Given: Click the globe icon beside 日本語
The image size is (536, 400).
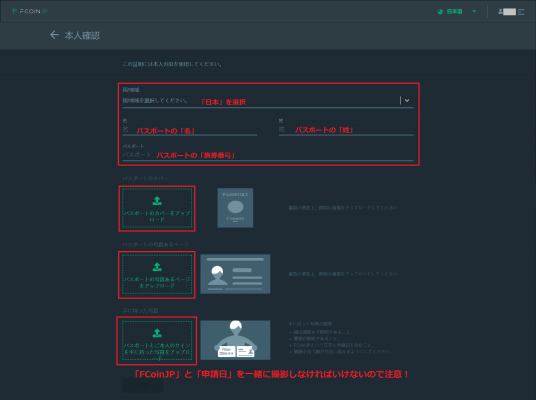Looking at the screenshot, I should point(440,12).
